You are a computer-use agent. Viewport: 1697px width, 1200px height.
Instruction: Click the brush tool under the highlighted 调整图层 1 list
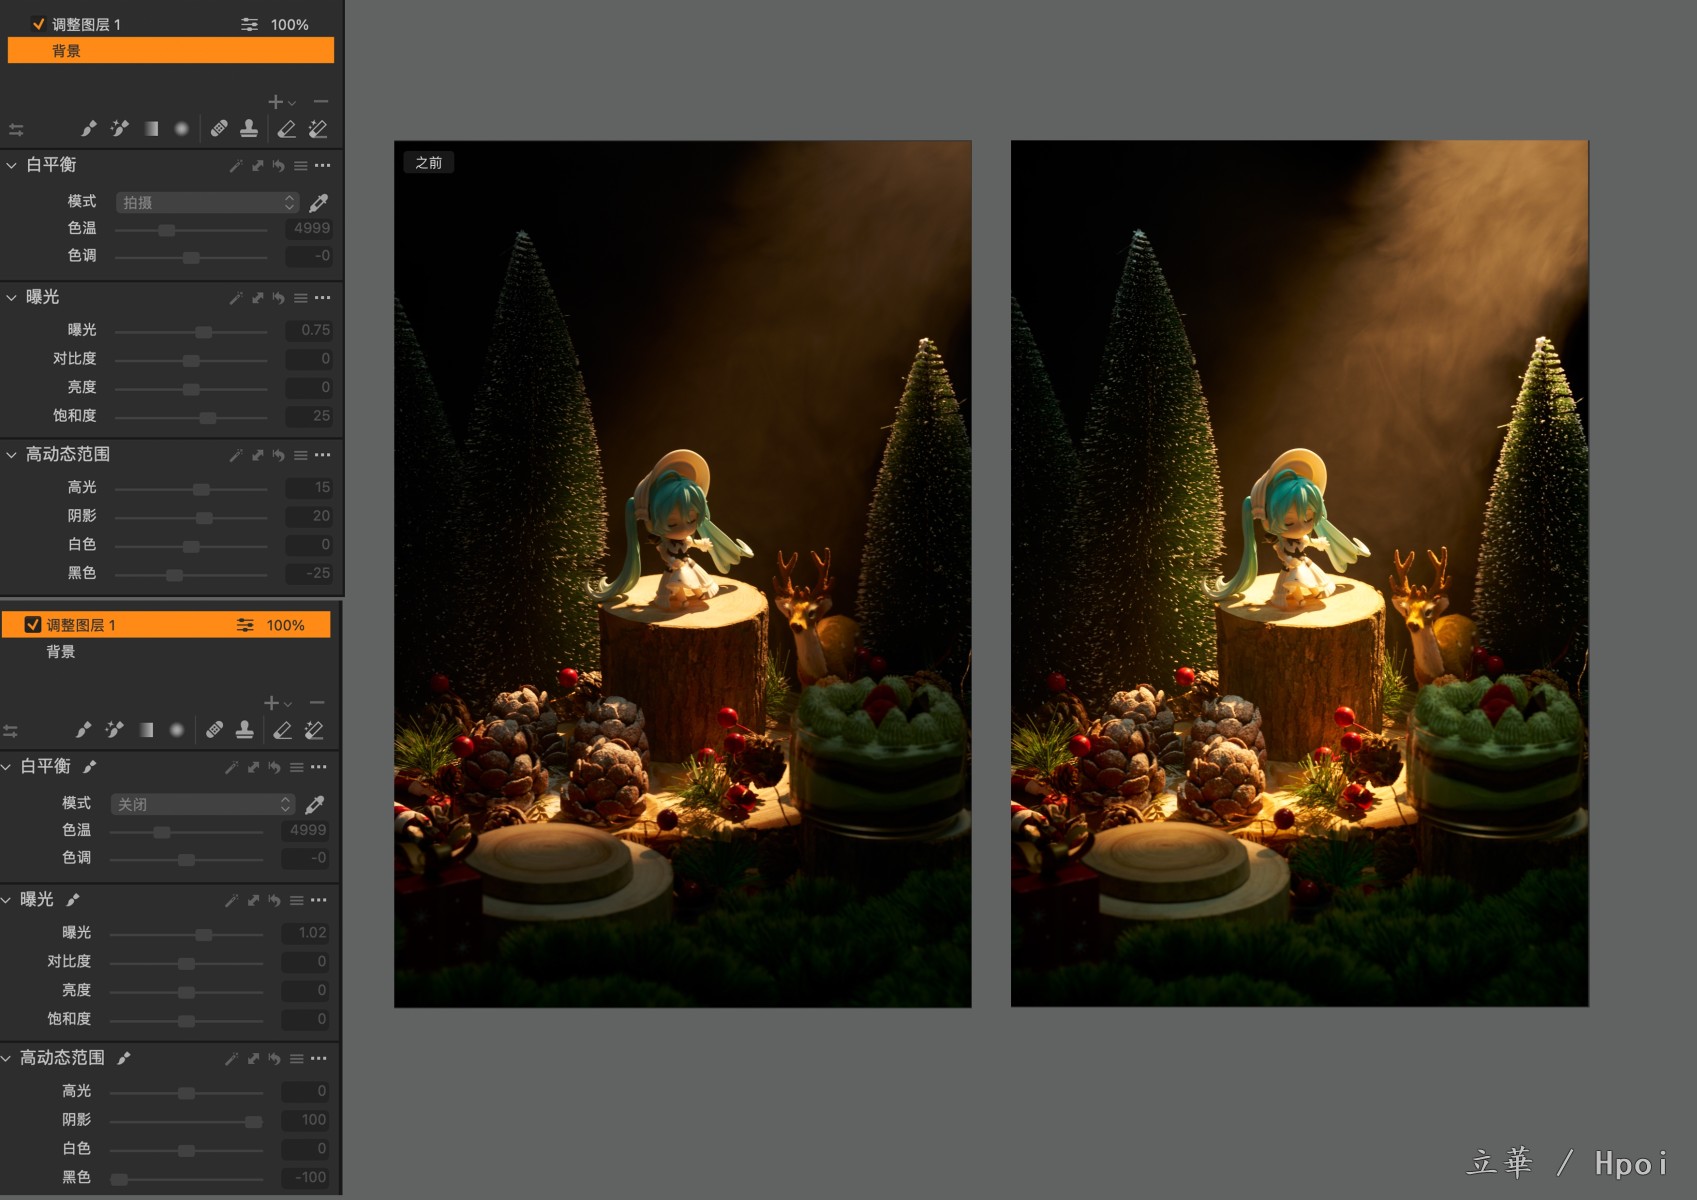coord(84,731)
